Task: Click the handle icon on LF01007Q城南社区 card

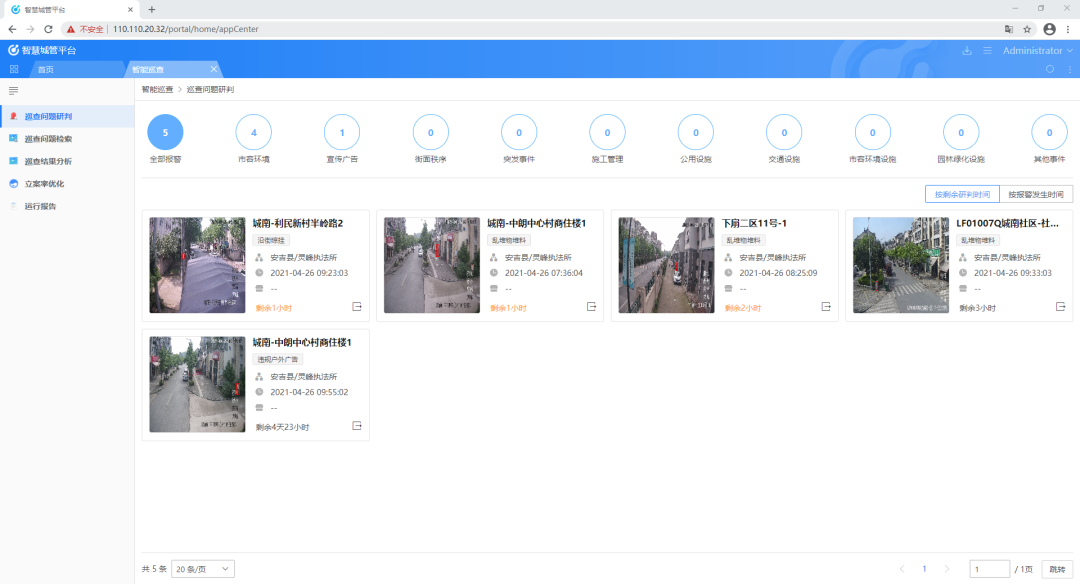Action: (1061, 306)
